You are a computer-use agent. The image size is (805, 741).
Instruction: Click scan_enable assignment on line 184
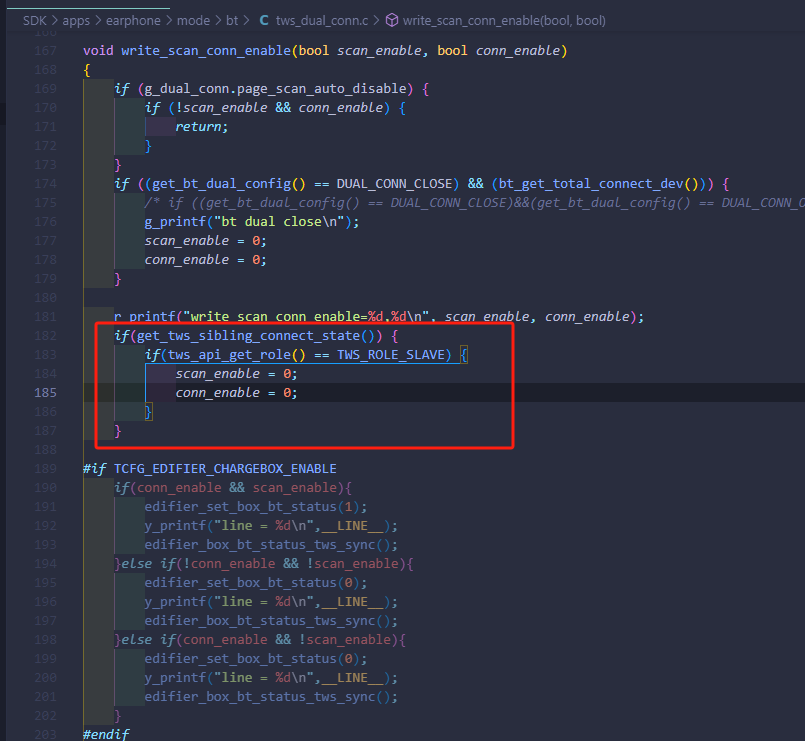click(236, 374)
